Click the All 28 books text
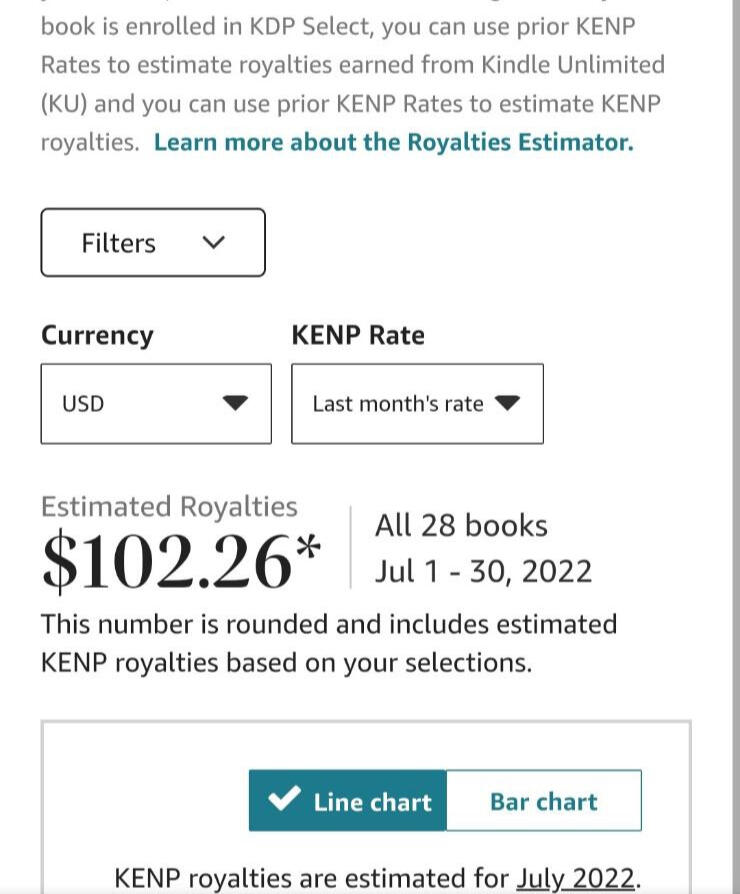Image resolution: width=740 pixels, height=894 pixels. tap(461, 525)
